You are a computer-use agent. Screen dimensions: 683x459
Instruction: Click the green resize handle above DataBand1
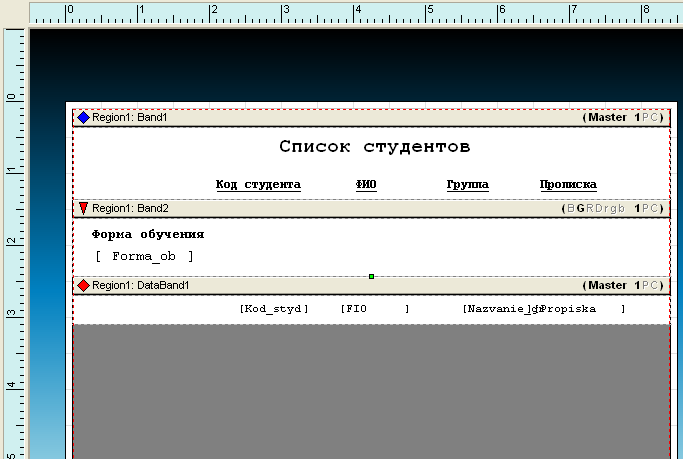coord(372,277)
